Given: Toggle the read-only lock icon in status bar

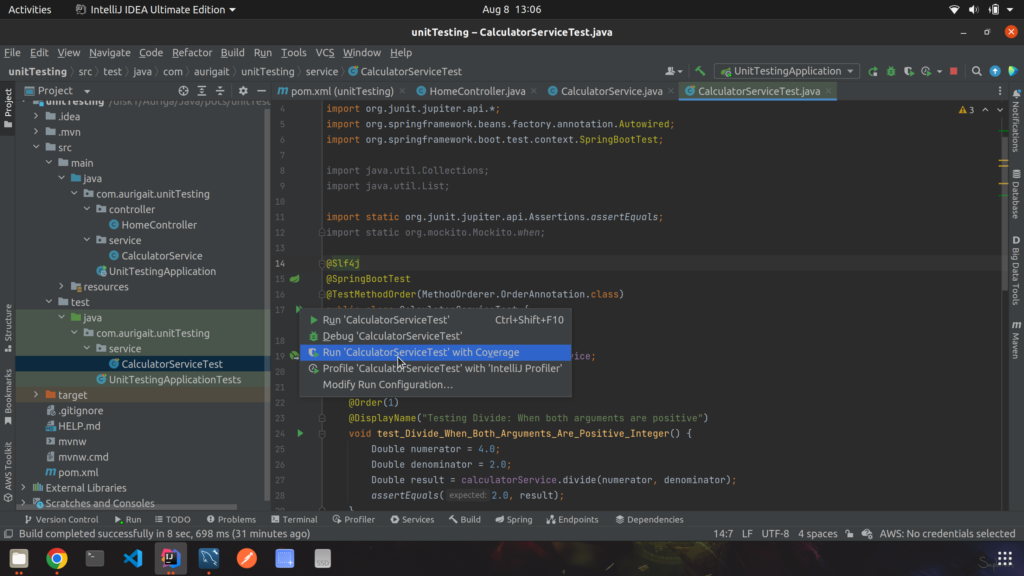Looking at the screenshot, I should 849,534.
